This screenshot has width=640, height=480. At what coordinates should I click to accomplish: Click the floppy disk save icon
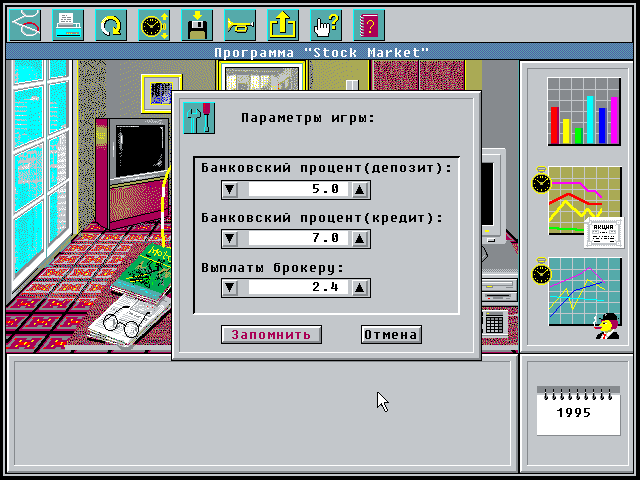tap(197, 25)
